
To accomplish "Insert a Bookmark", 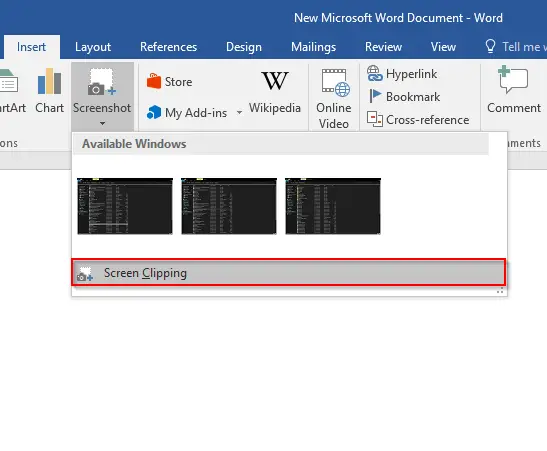I will pyautogui.click(x=405, y=97).
